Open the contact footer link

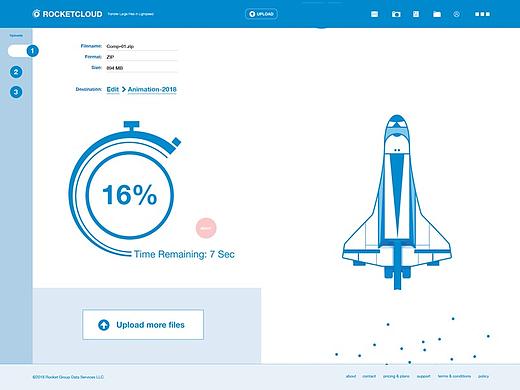pyautogui.click(x=369, y=376)
